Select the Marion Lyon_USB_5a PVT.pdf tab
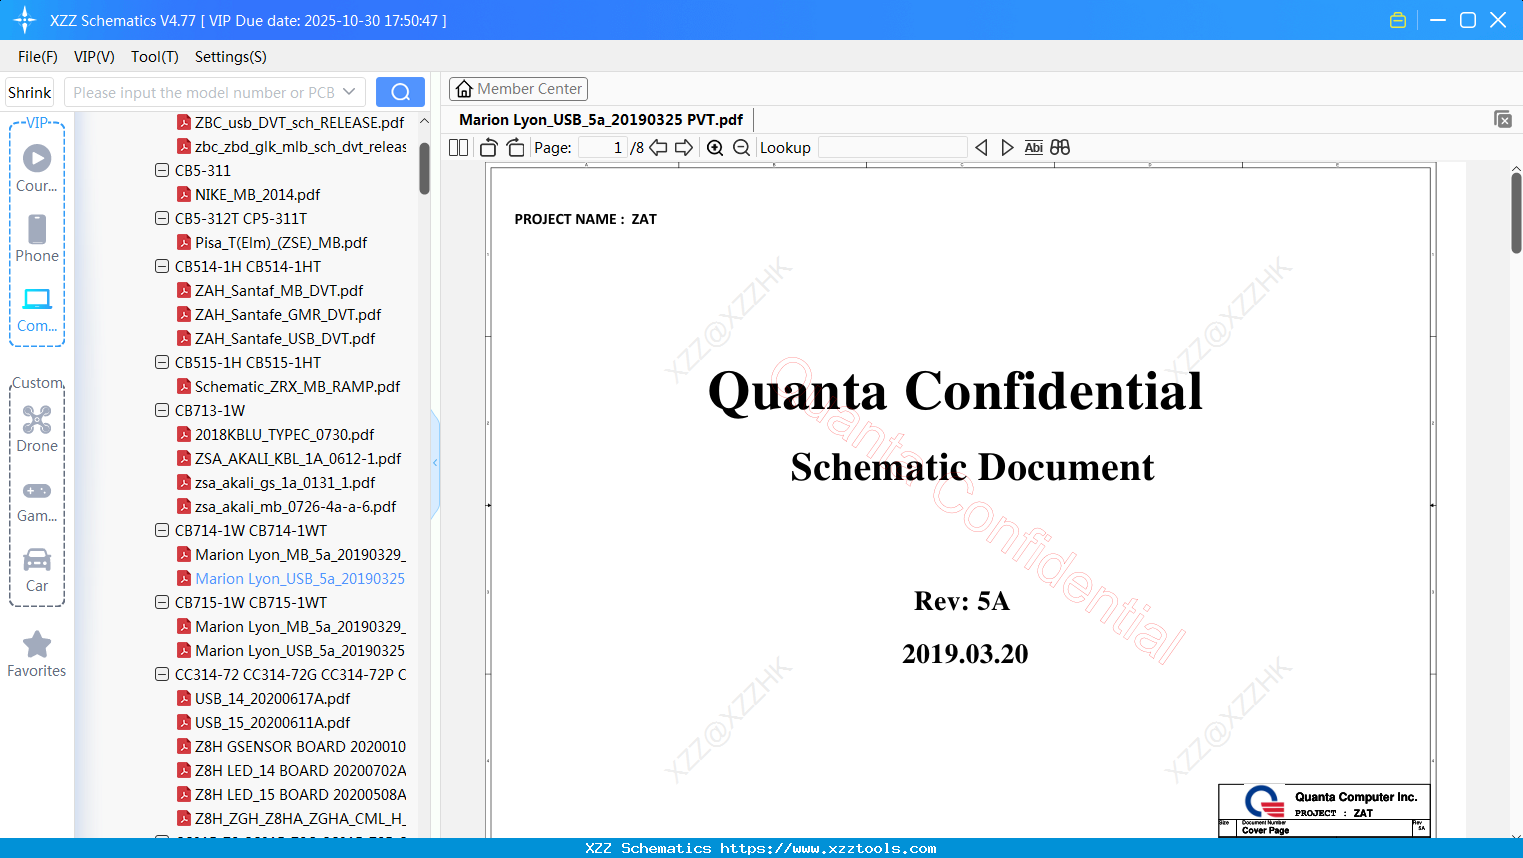Image resolution: width=1523 pixels, height=858 pixels. (x=601, y=120)
